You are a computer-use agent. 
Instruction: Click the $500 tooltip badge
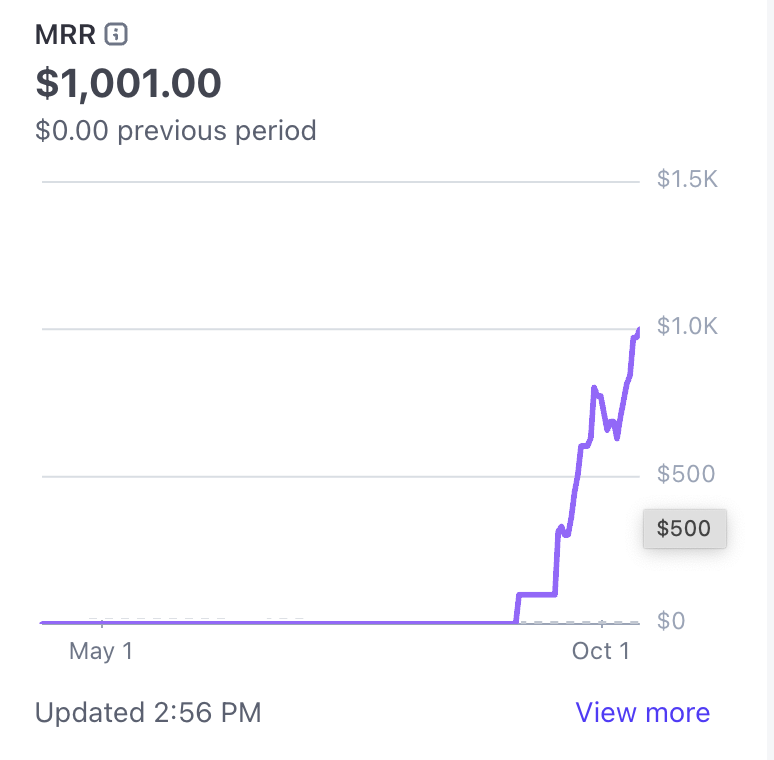pos(684,528)
